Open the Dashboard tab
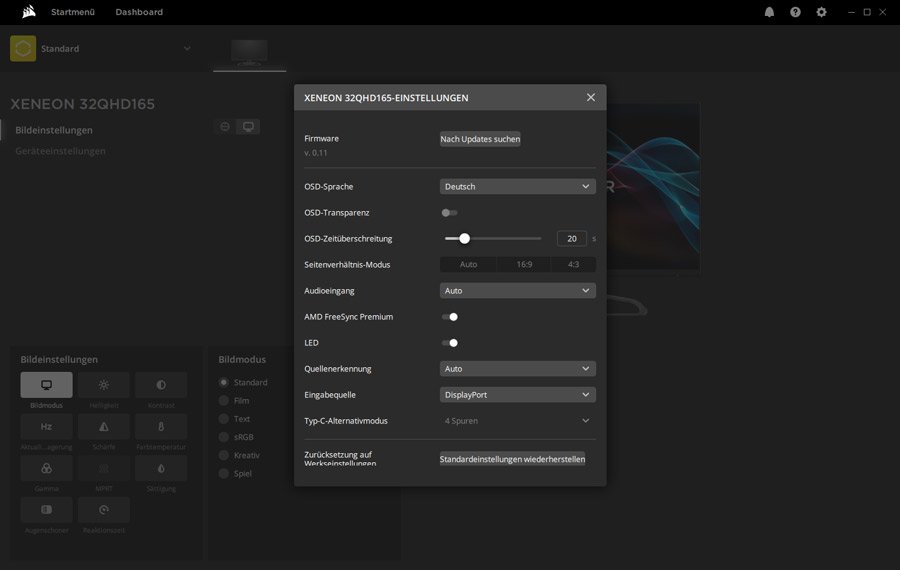The height and width of the screenshot is (570, 900). [x=139, y=12]
